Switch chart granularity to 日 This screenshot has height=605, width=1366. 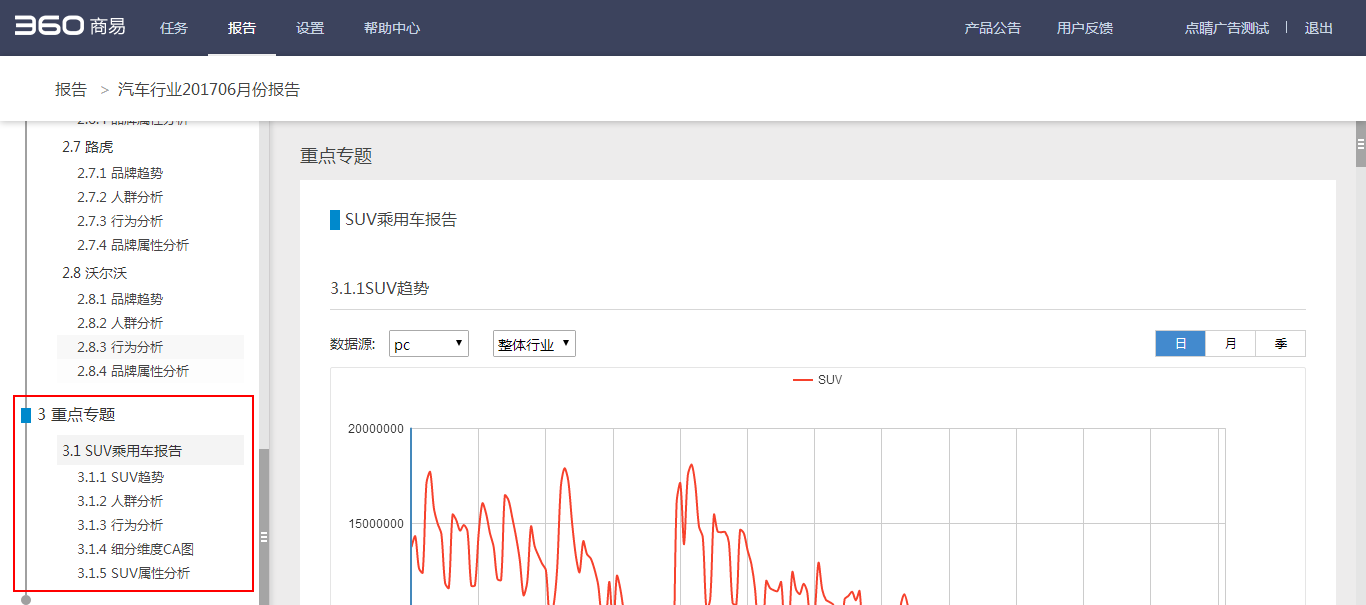(x=1180, y=344)
